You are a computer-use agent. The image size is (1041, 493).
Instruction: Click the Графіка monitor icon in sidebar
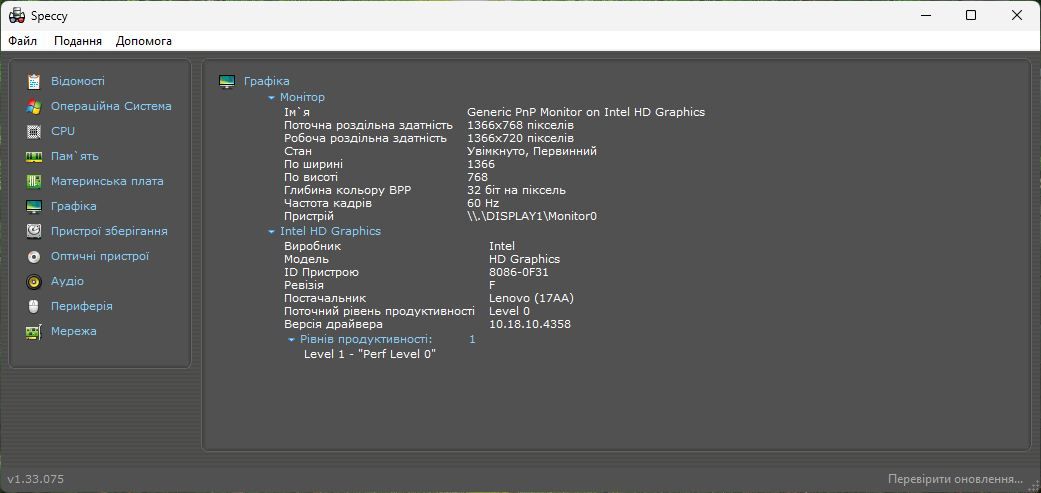click(34, 206)
